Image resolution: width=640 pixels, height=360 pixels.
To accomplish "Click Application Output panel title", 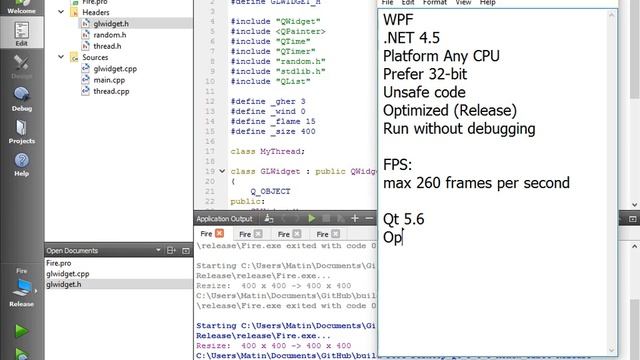I will (224, 219).
